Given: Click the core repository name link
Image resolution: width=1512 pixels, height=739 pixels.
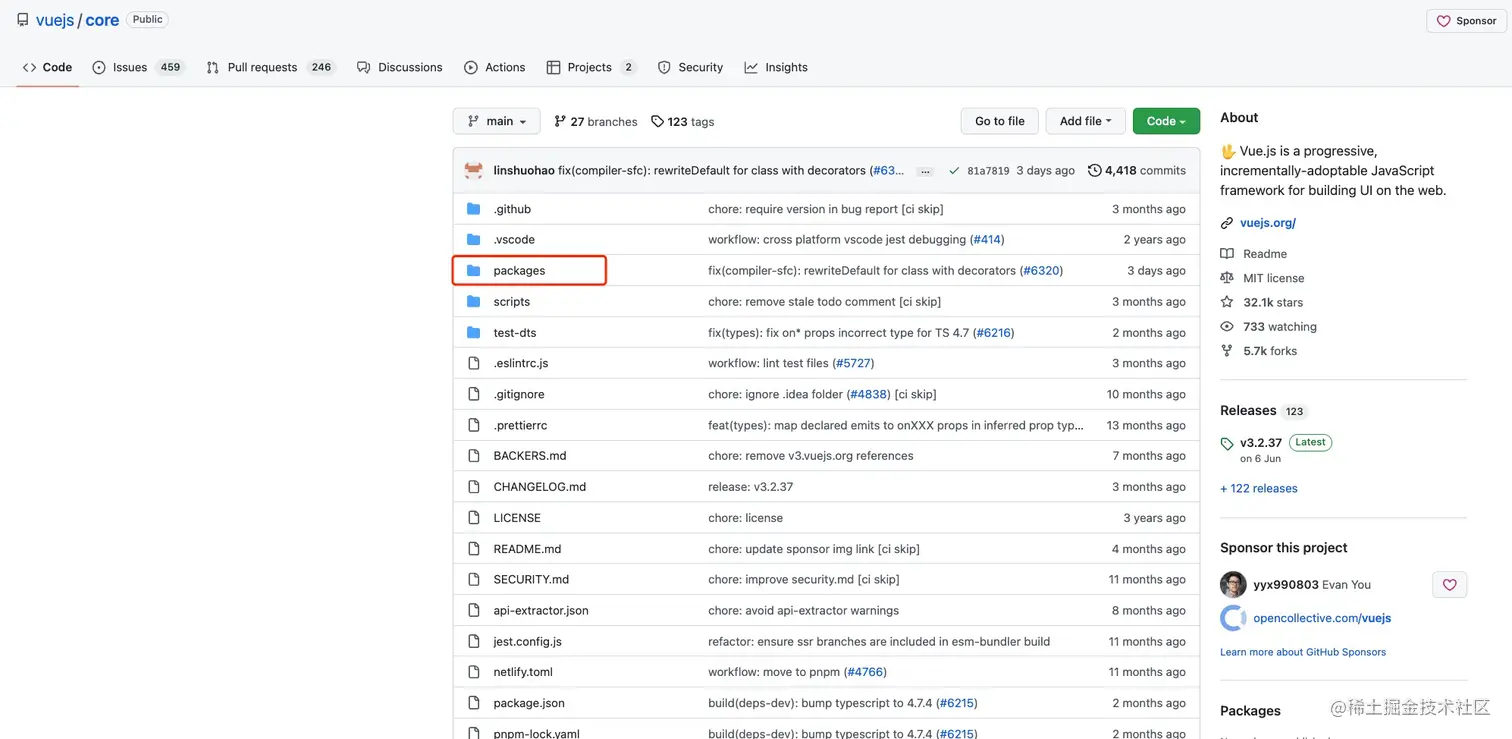Looking at the screenshot, I should click(x=102, y=20).
